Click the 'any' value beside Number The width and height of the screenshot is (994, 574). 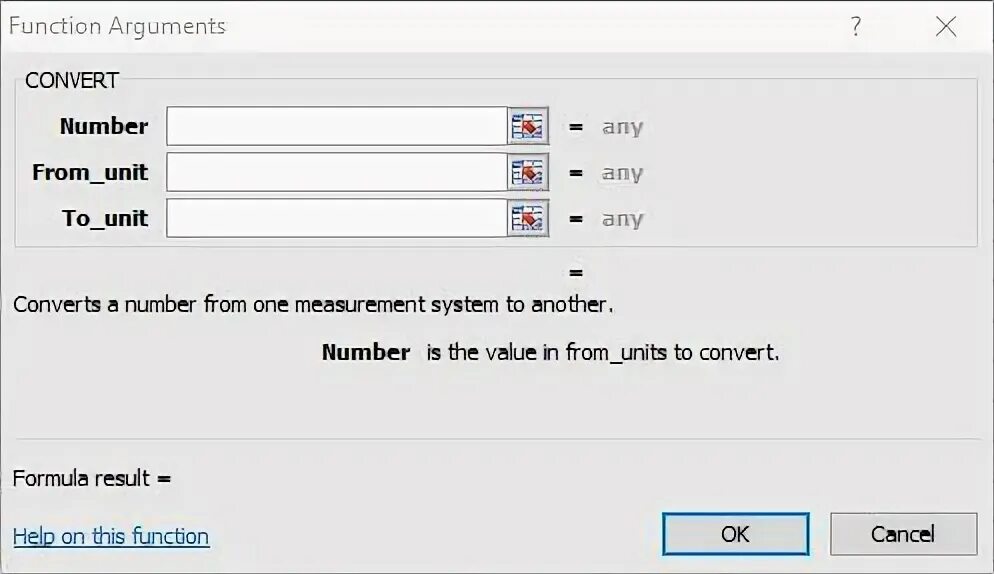pos(622,127)
